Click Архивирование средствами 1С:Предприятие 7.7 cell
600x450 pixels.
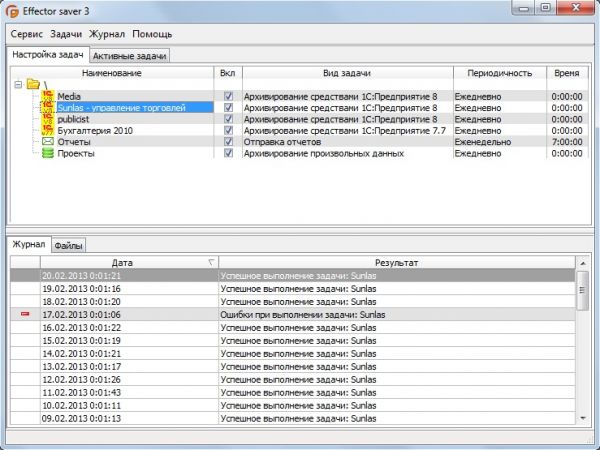(345, 130)
